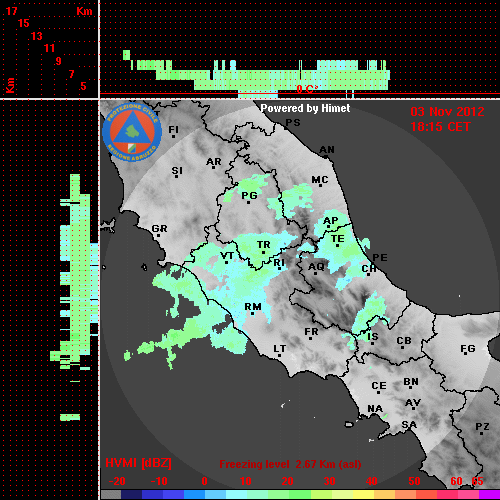Click the rotated vertical Km axis label
Viewport: 500px width, 500px height.
click(x=10, y=85)
